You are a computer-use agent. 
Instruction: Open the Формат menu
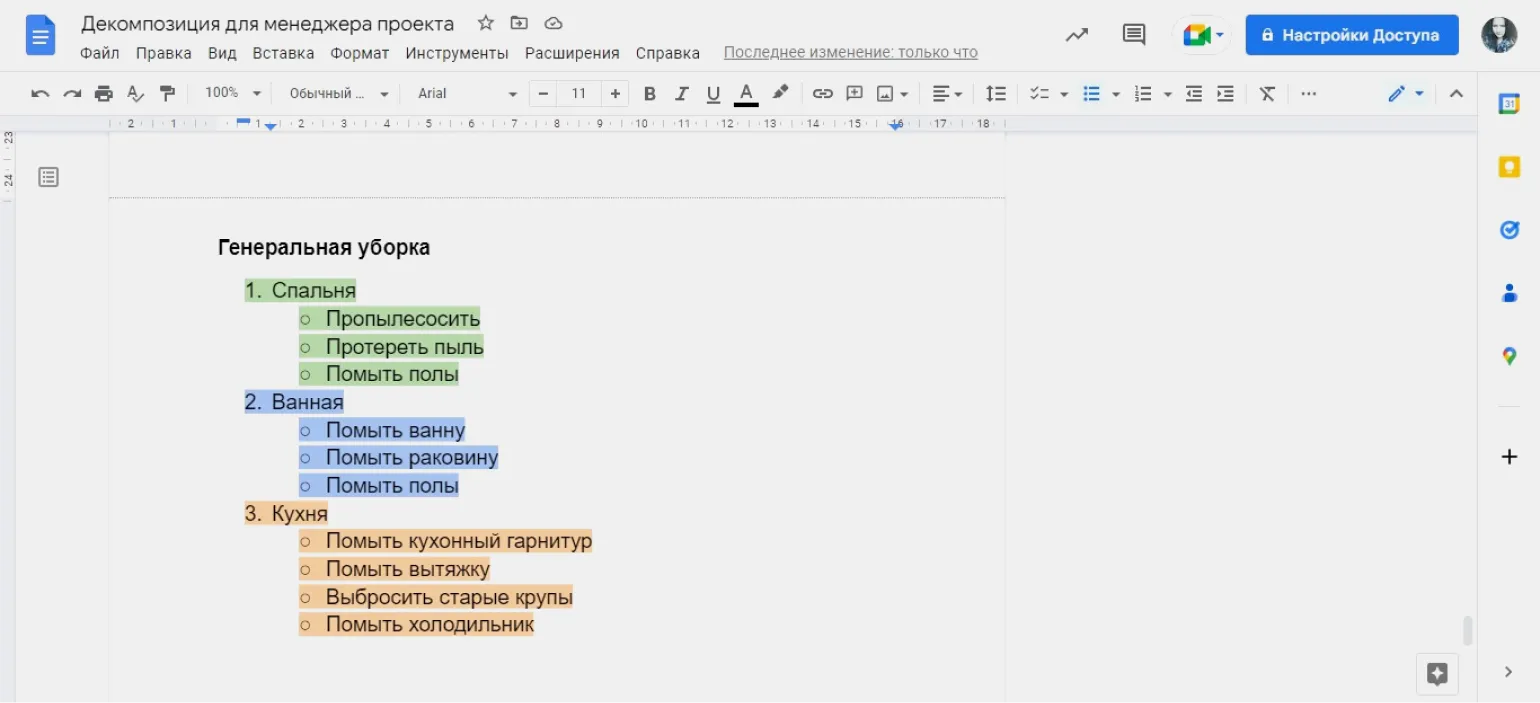(x=359, y=53)
